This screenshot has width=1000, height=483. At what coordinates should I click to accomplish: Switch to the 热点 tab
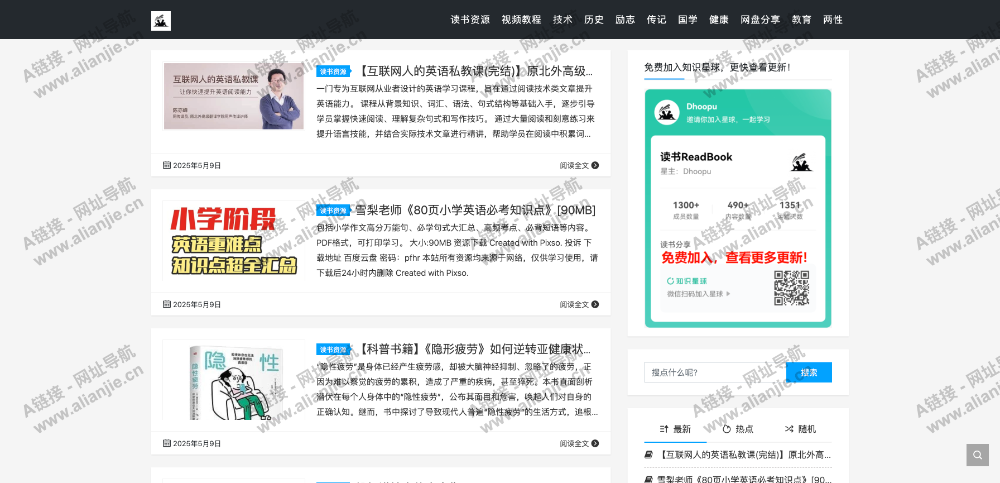coord(738,429)
